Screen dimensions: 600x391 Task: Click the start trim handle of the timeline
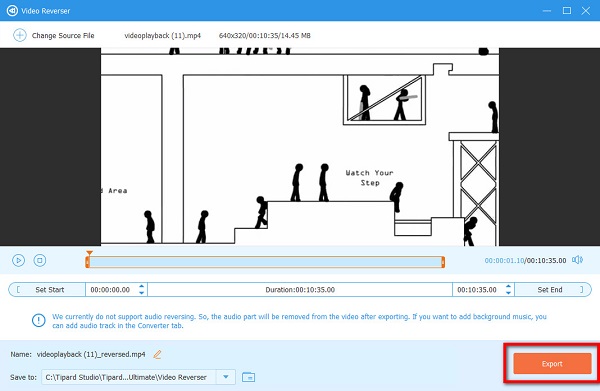(x=88, y=262)
